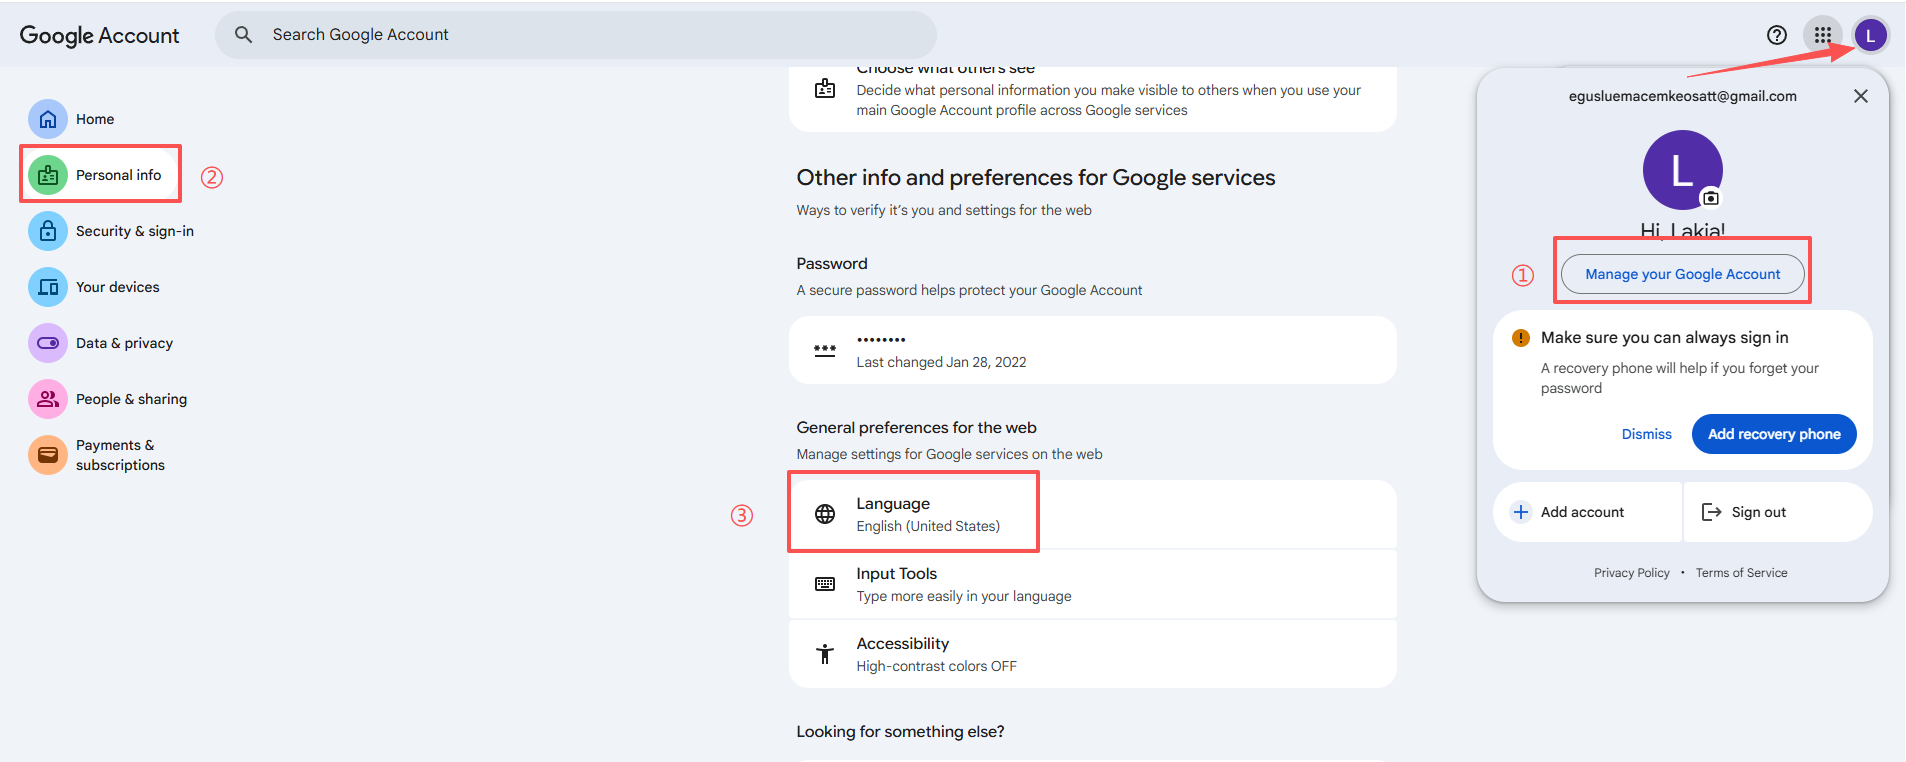Open the Google apps grid
This screenshot has width=1906, height=762.
click(1823, 35)
